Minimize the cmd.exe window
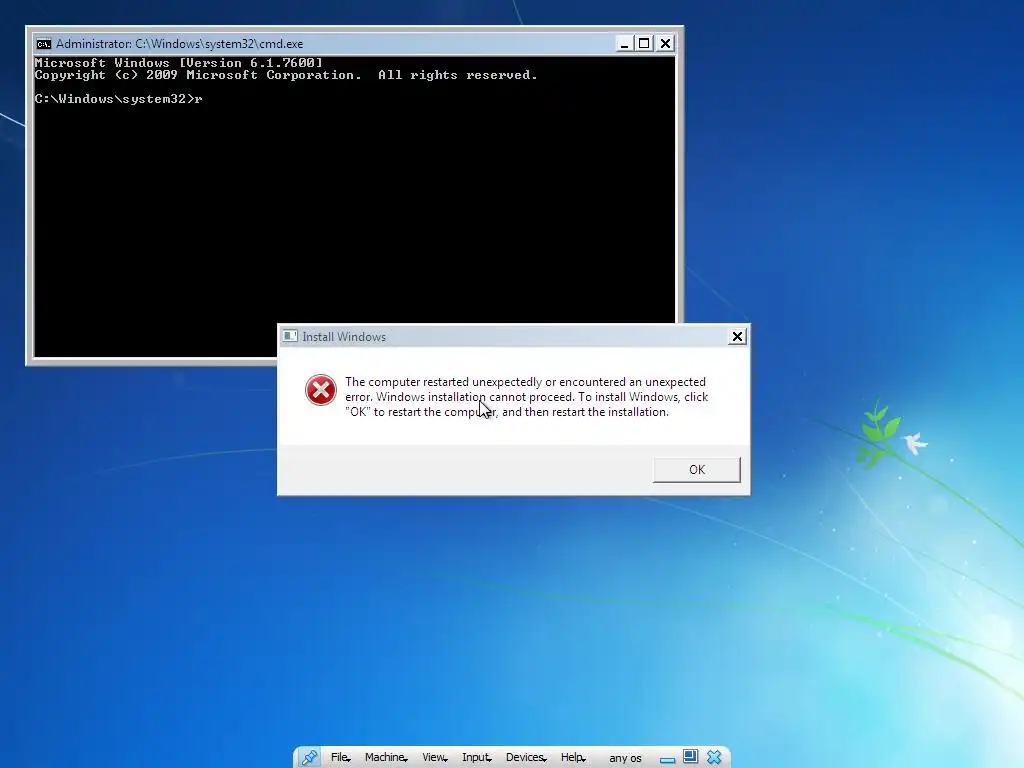 click(624, 44)
